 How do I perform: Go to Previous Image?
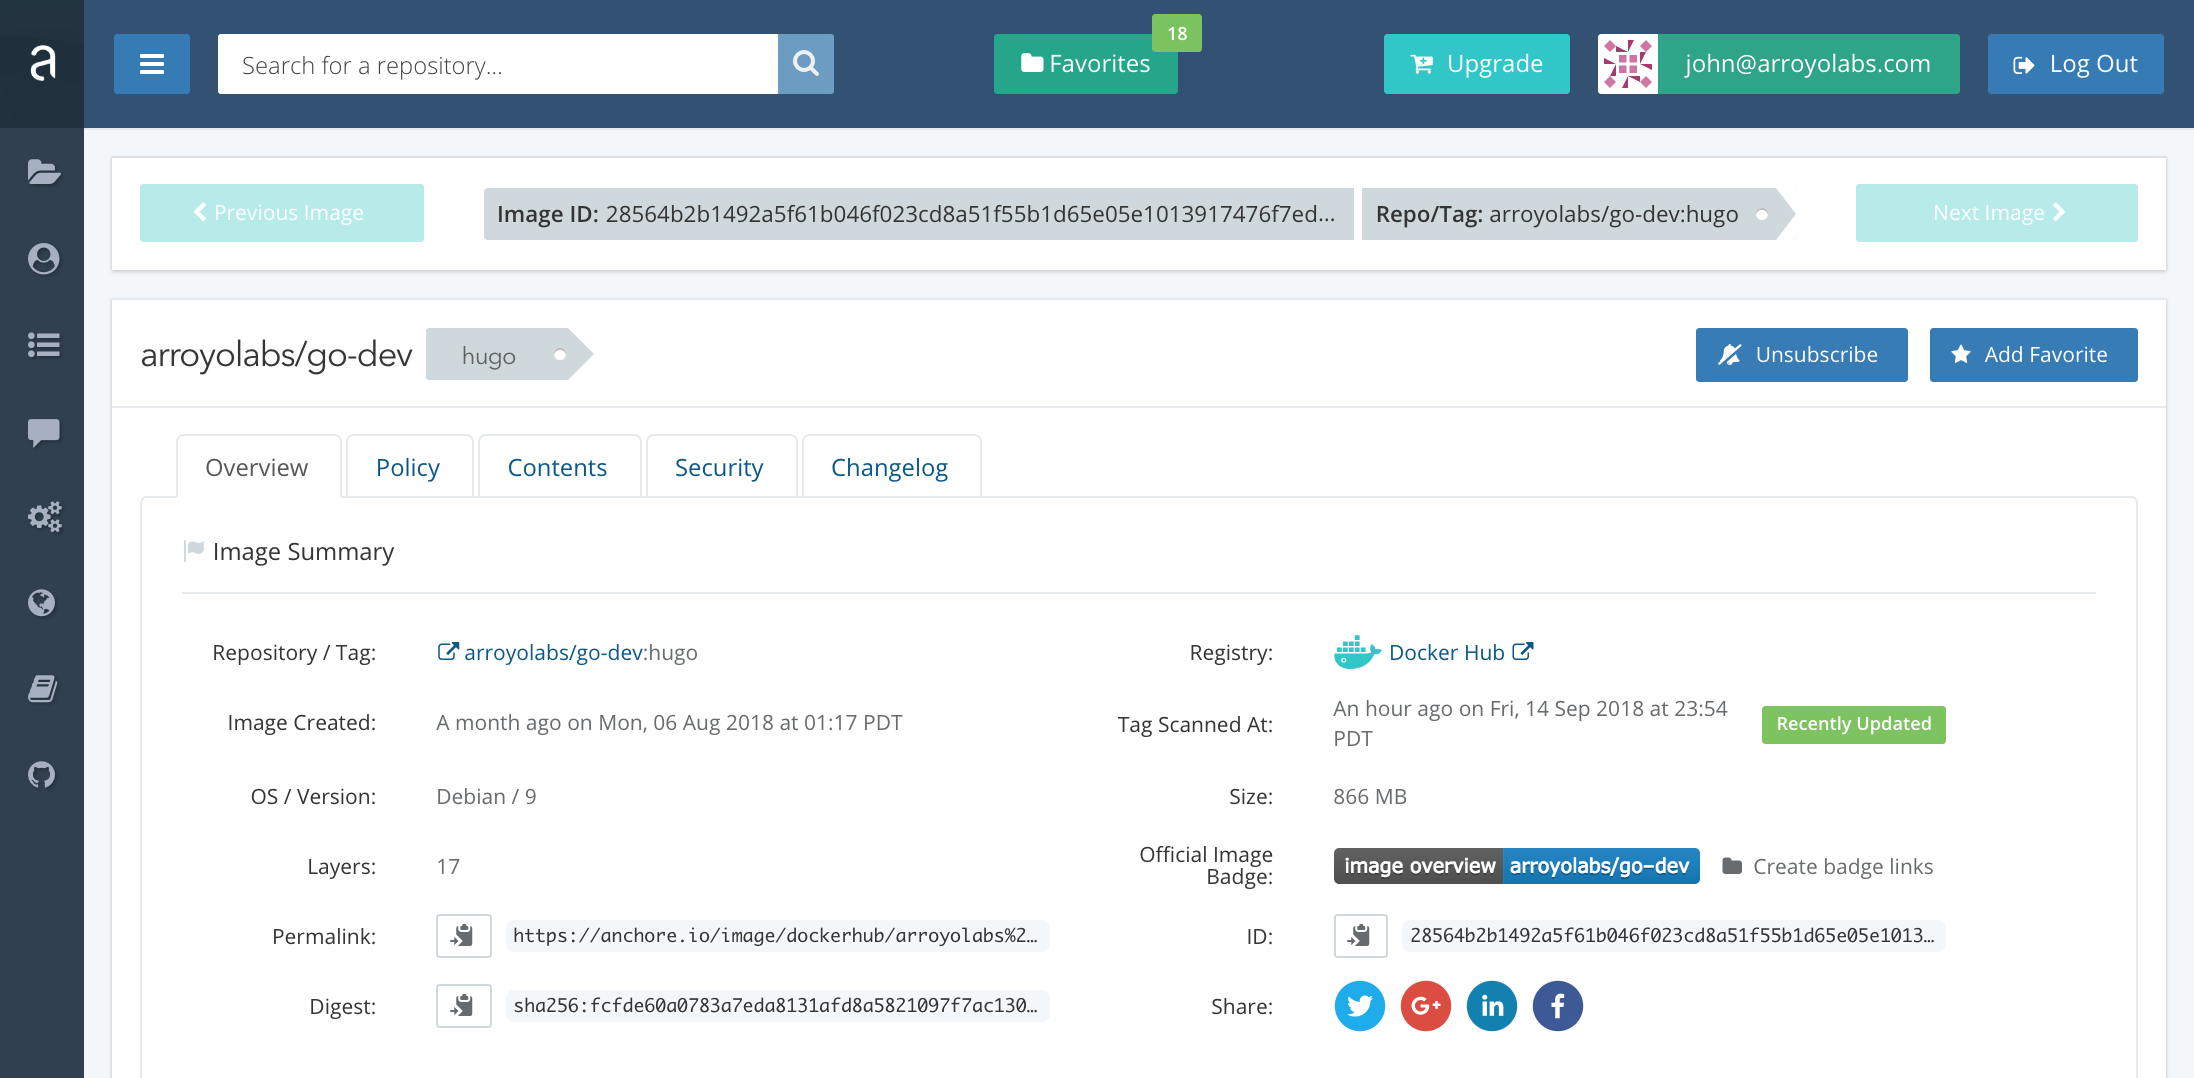click(282, 213)
